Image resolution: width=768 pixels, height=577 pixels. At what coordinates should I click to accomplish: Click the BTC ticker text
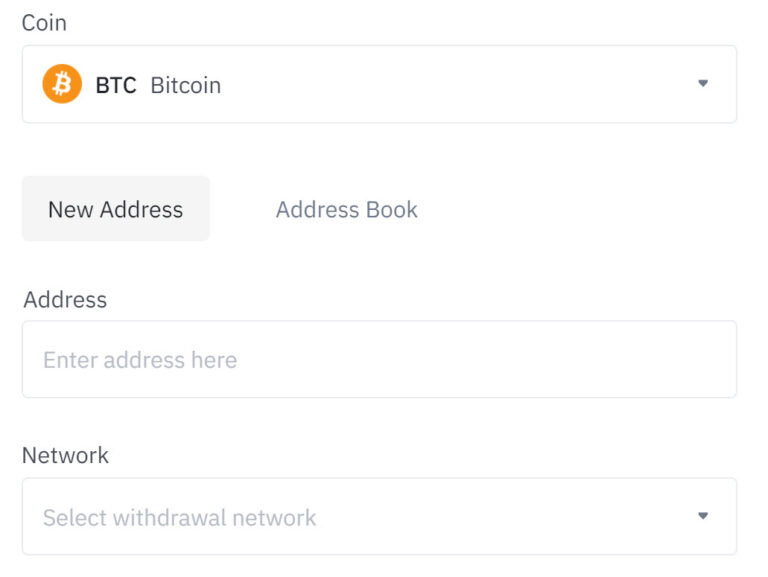coord(116,85)
